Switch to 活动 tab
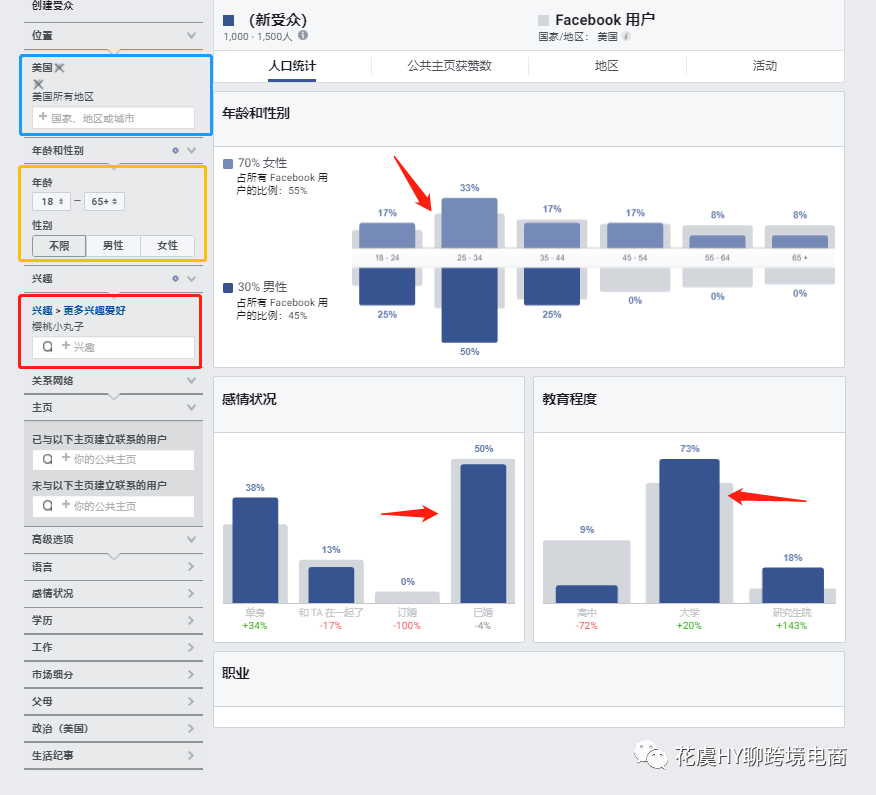The height and width of the screenshot is (795, 876). point(764,66)
